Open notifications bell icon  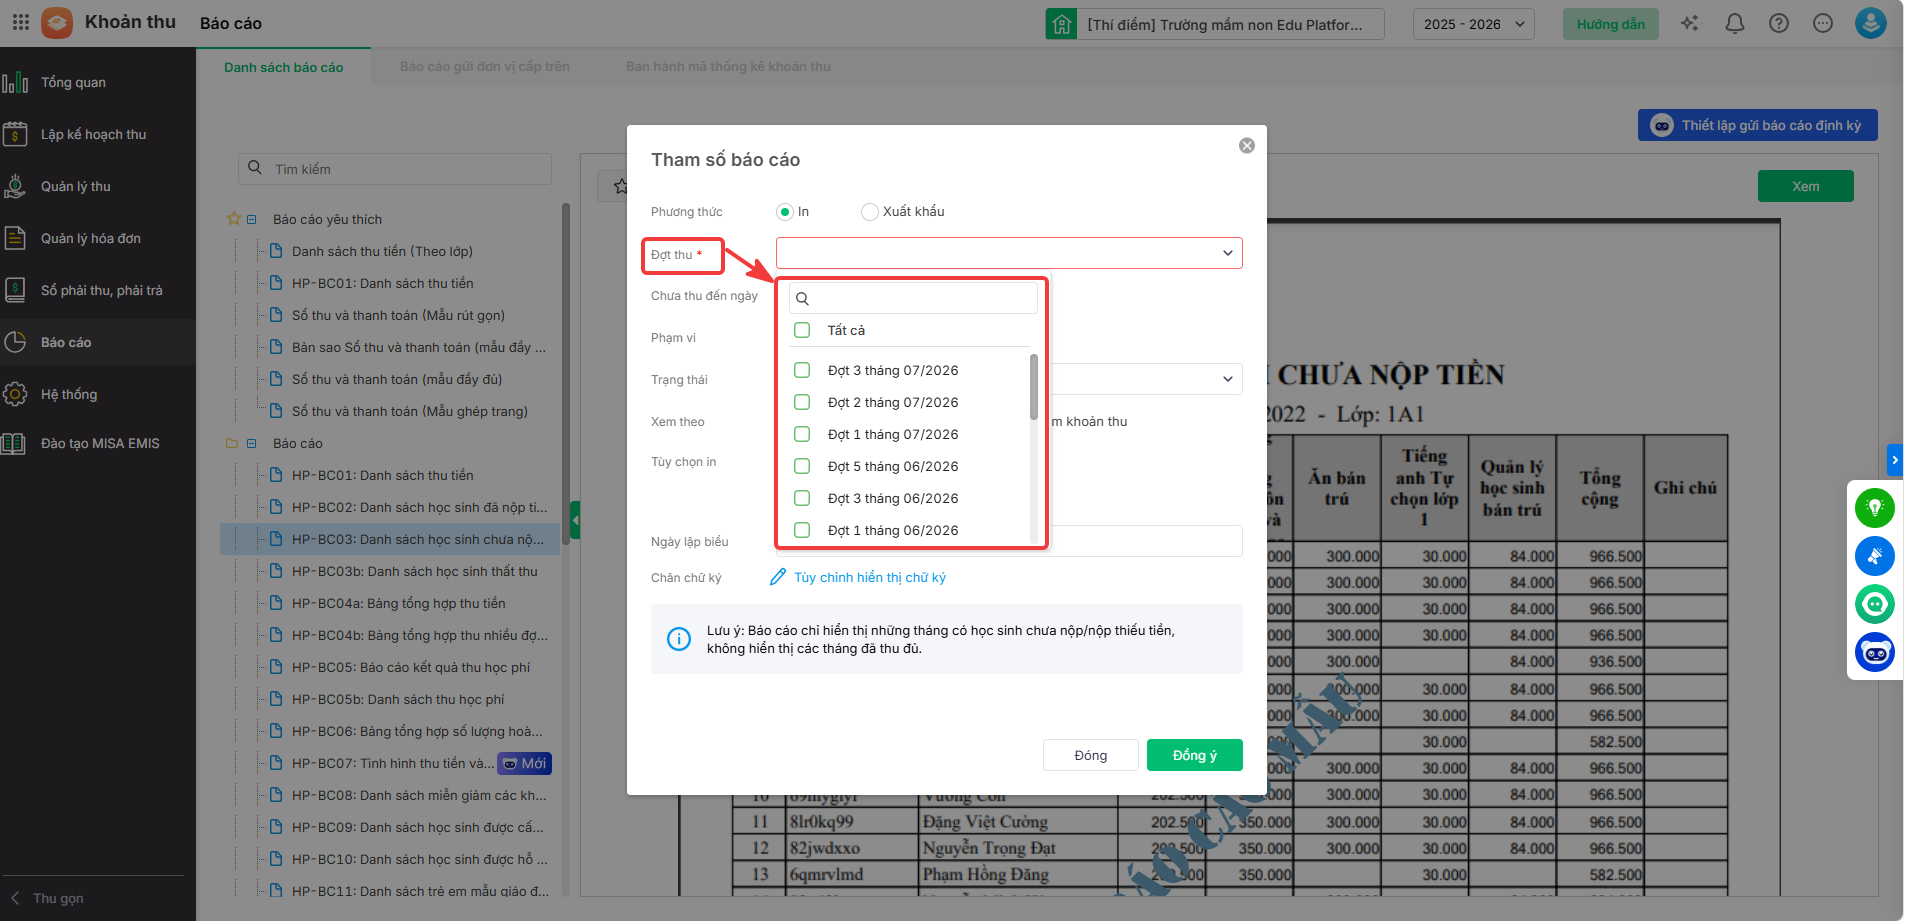point(1735,23)
